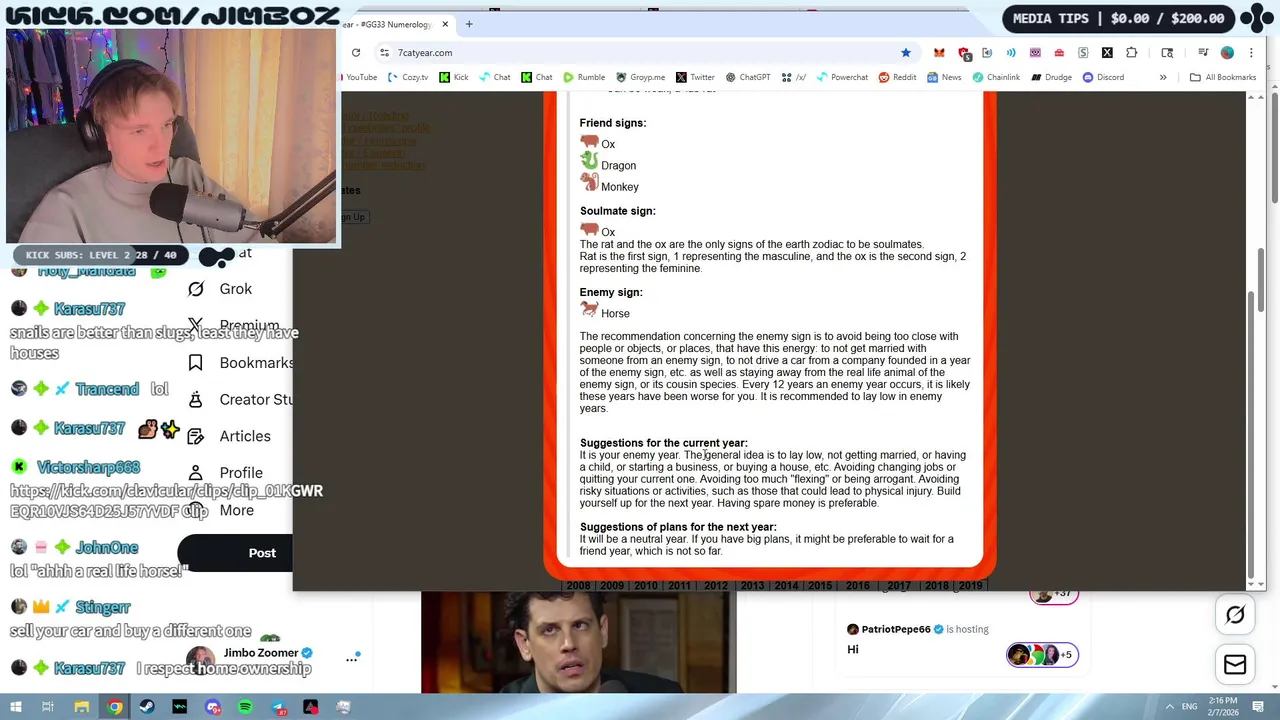The width and height of the screenshot is (1280, 720).
Task: Close the GG33 Numerology tab
Action: click(445, 24)
